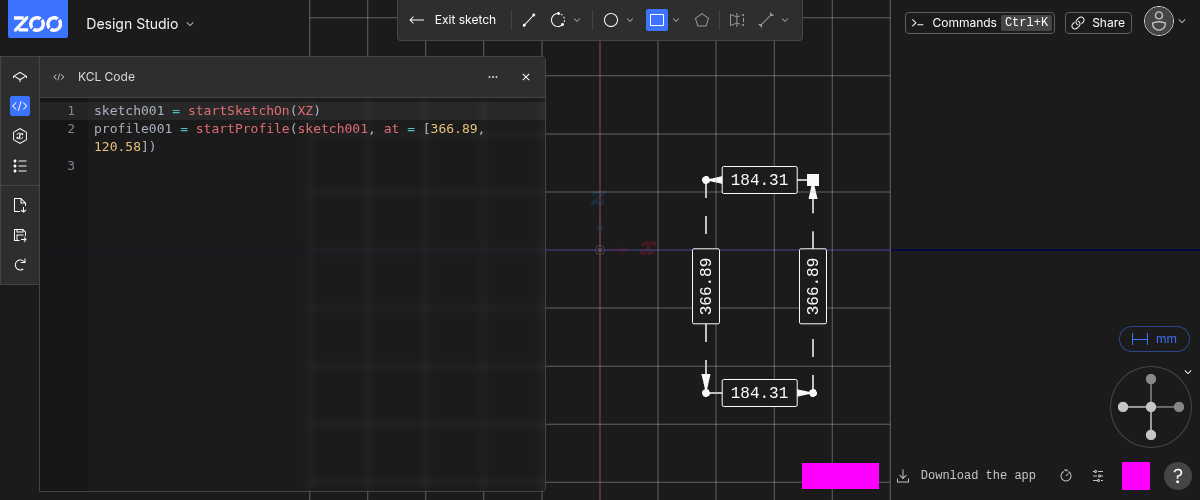Open the Feature tree pane
The width and height of the screenshot is (1200, 500).
click(20, 76)
